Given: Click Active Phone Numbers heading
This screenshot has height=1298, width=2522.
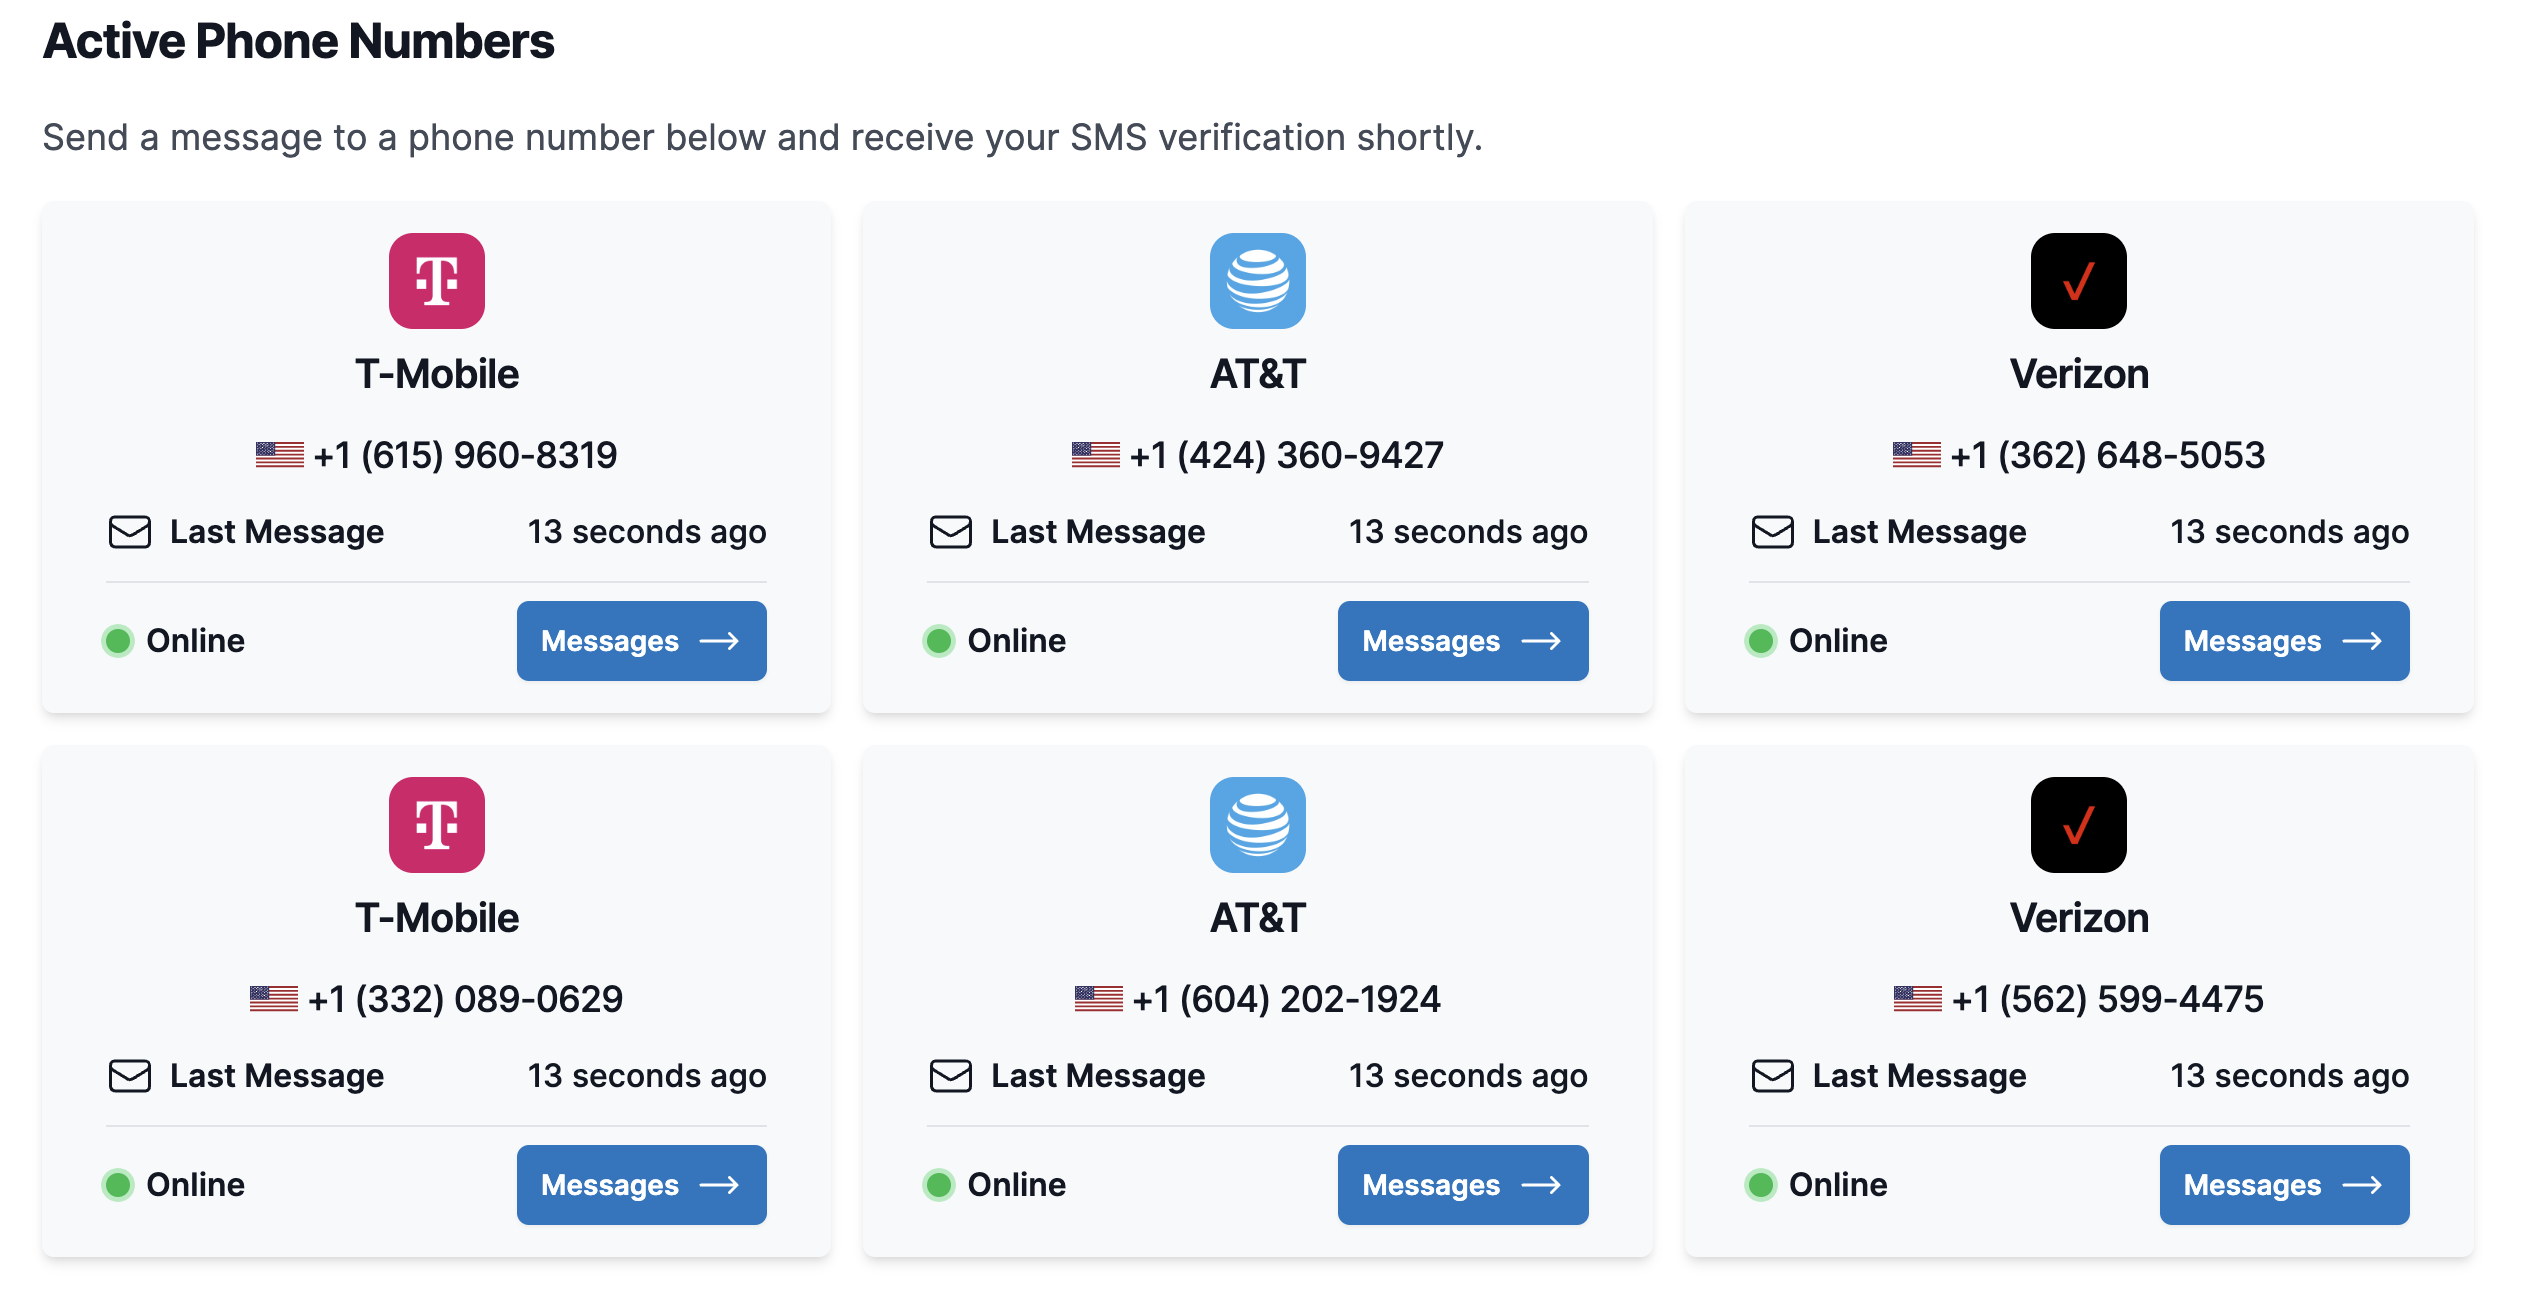Looking at the screenshot, I should tap(299, 42).
